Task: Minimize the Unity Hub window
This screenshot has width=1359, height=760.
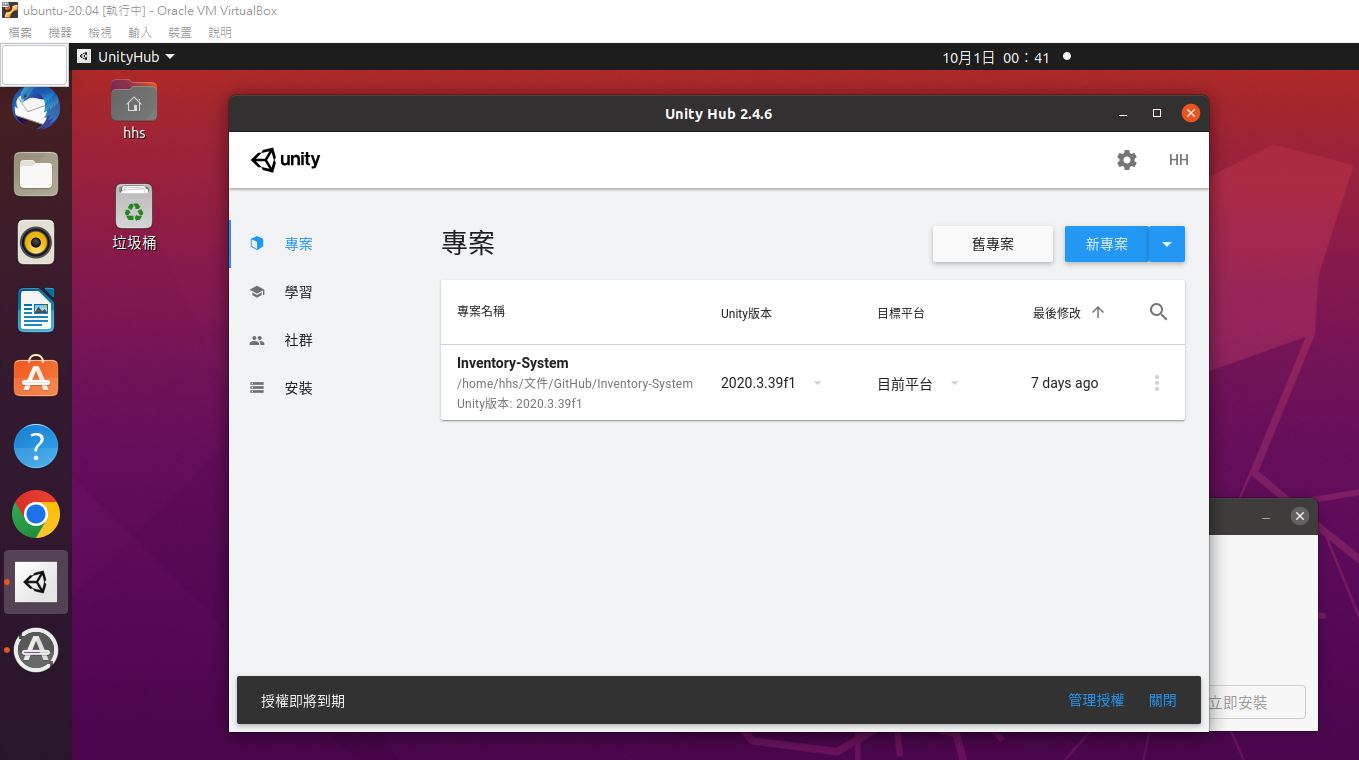Action: [1124, 113]
